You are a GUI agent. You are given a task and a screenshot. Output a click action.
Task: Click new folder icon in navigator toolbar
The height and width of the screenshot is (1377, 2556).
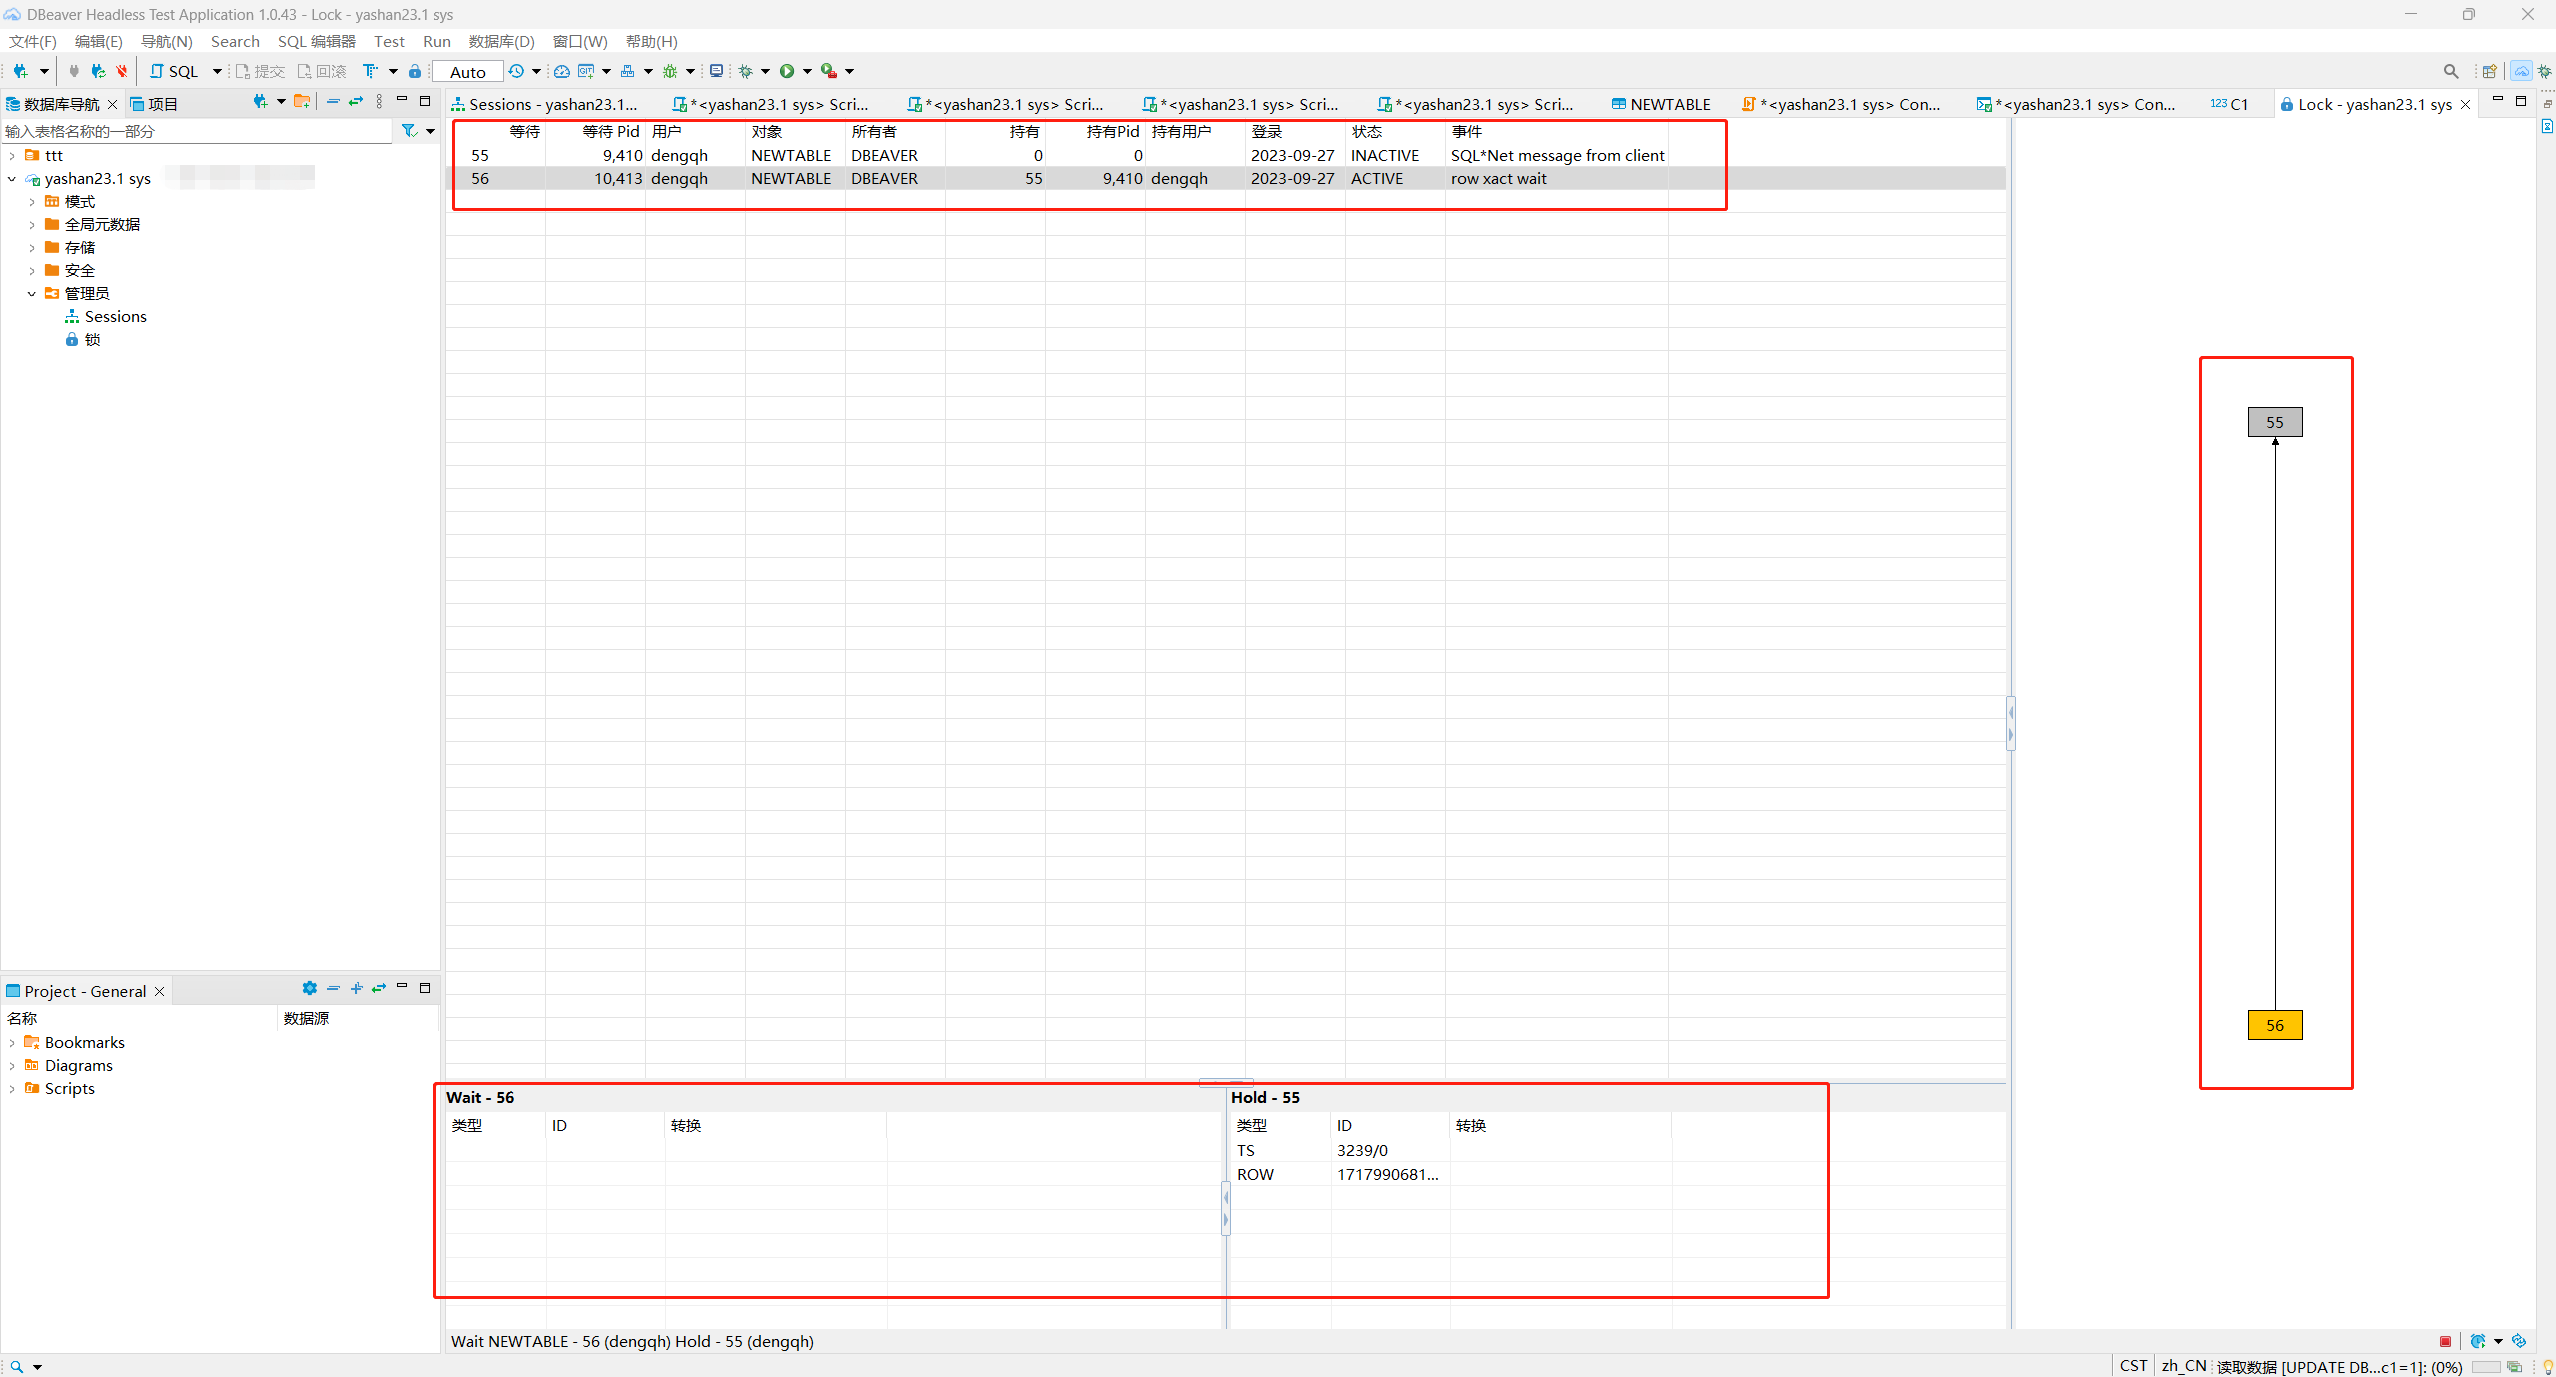(302, 101)
